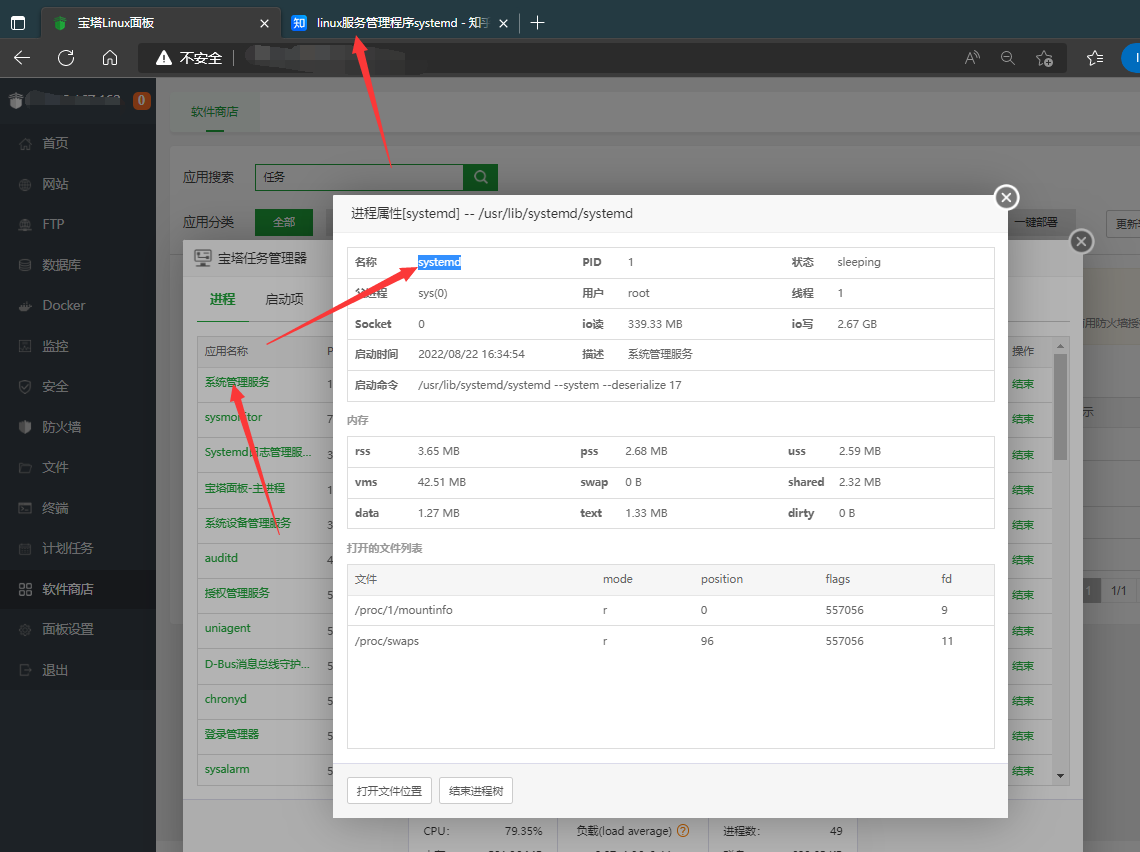
Task: Open FTP in the sidebar
Action: click(53, 224)
